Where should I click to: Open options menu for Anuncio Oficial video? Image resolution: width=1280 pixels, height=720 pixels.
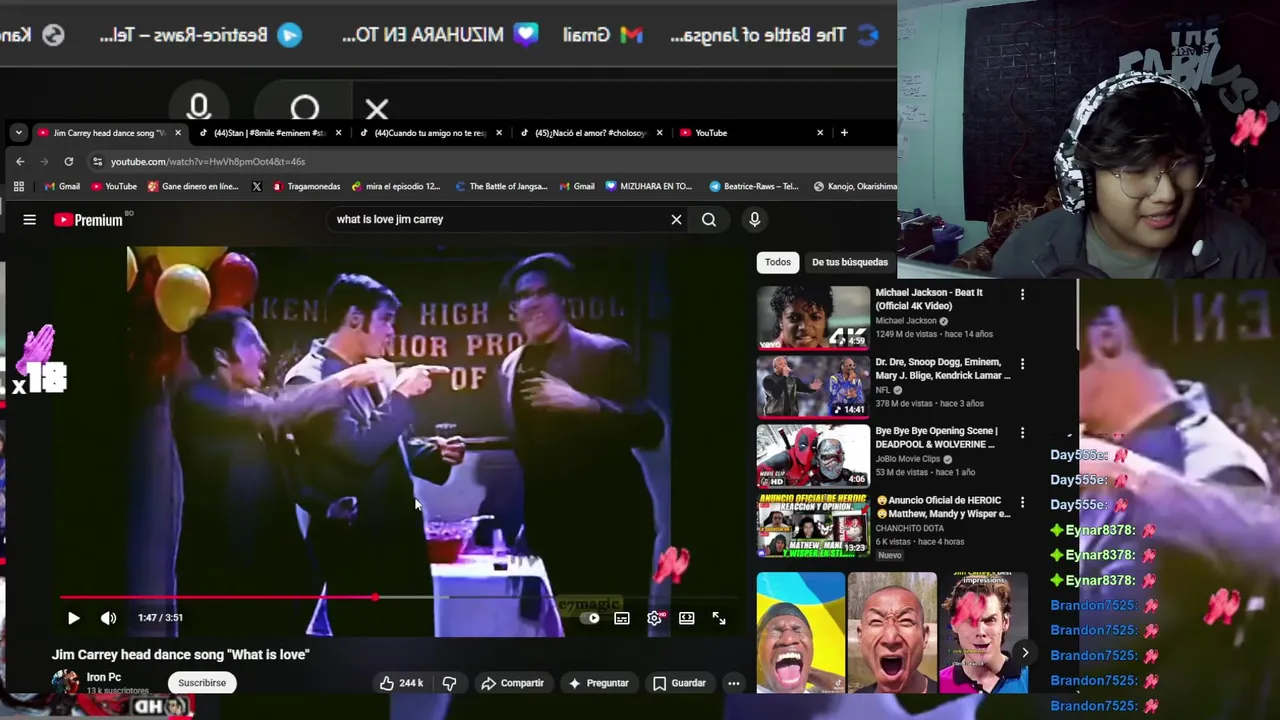[1022, 501]
